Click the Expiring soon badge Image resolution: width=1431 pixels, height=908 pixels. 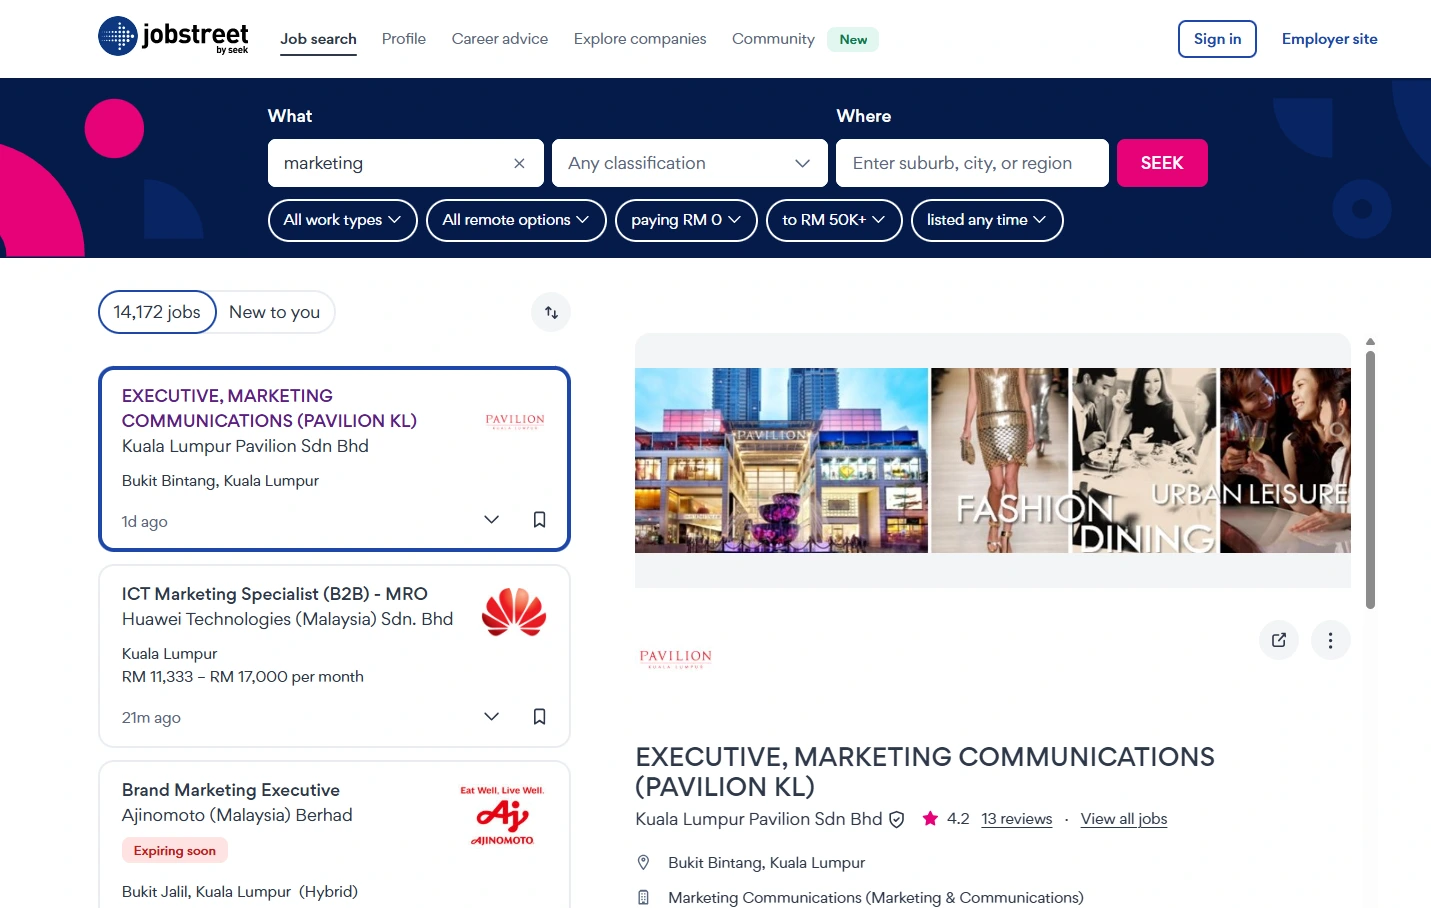click(175, 851)
